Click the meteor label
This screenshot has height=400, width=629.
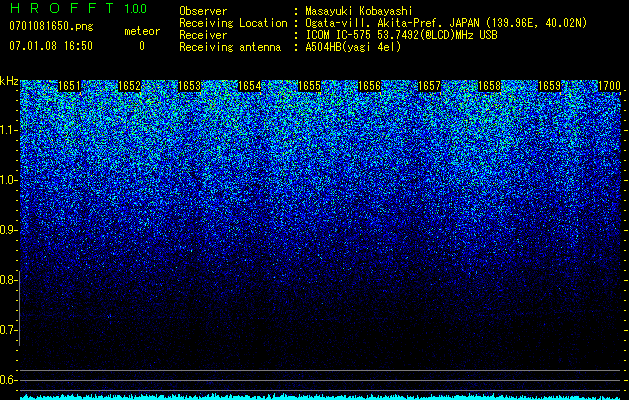pyautogui.click(x=142, y=31)
